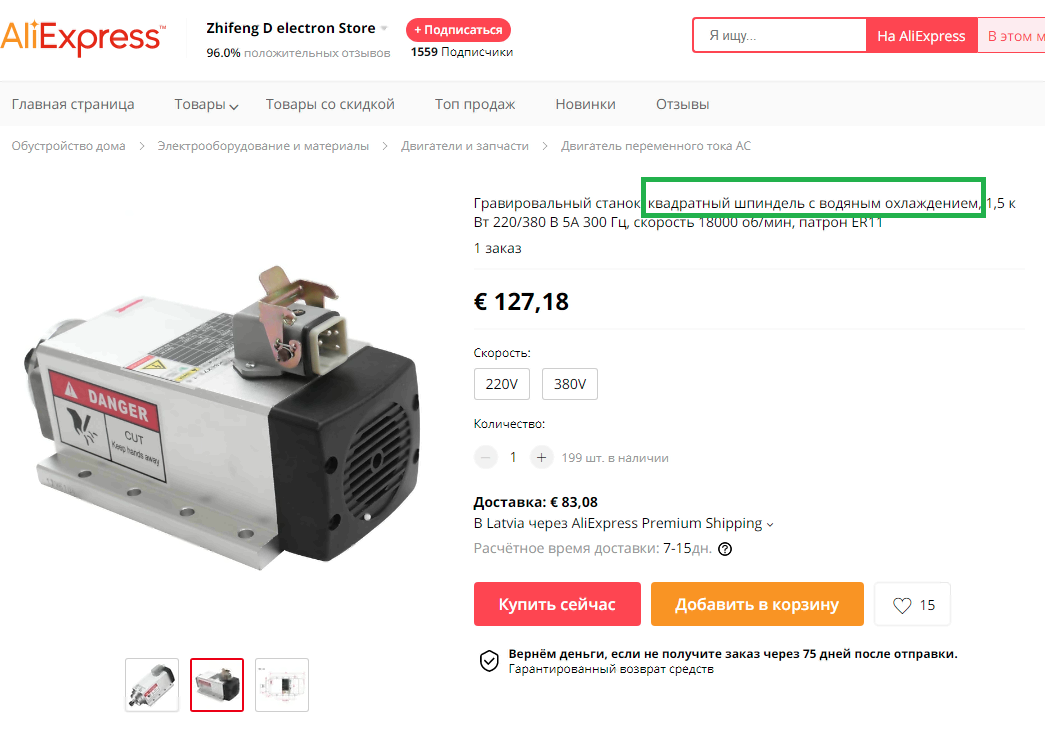The image size is (1045, 746).
Task: Click the Купить сейчас button
Action: (557, 604)
